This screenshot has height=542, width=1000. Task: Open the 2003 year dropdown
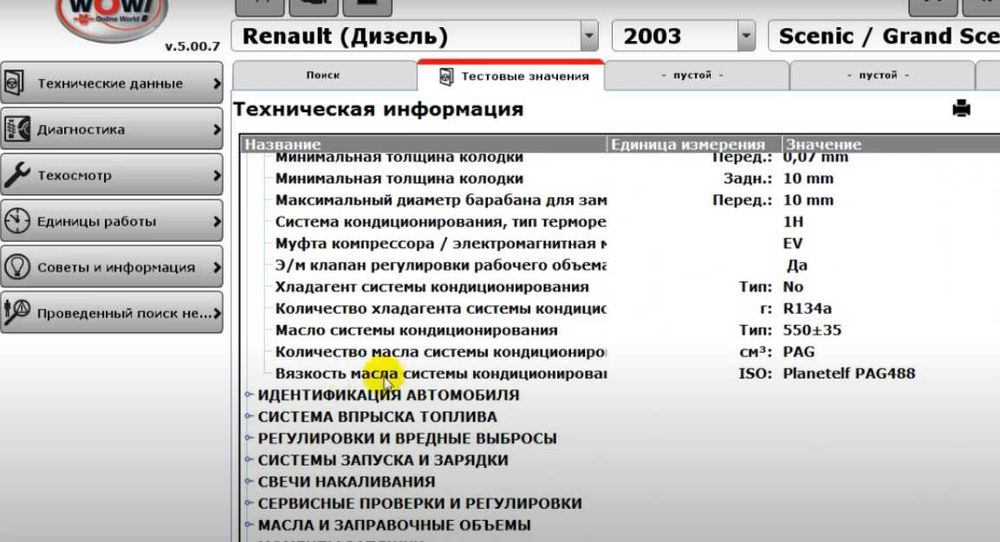click(746, 36)
